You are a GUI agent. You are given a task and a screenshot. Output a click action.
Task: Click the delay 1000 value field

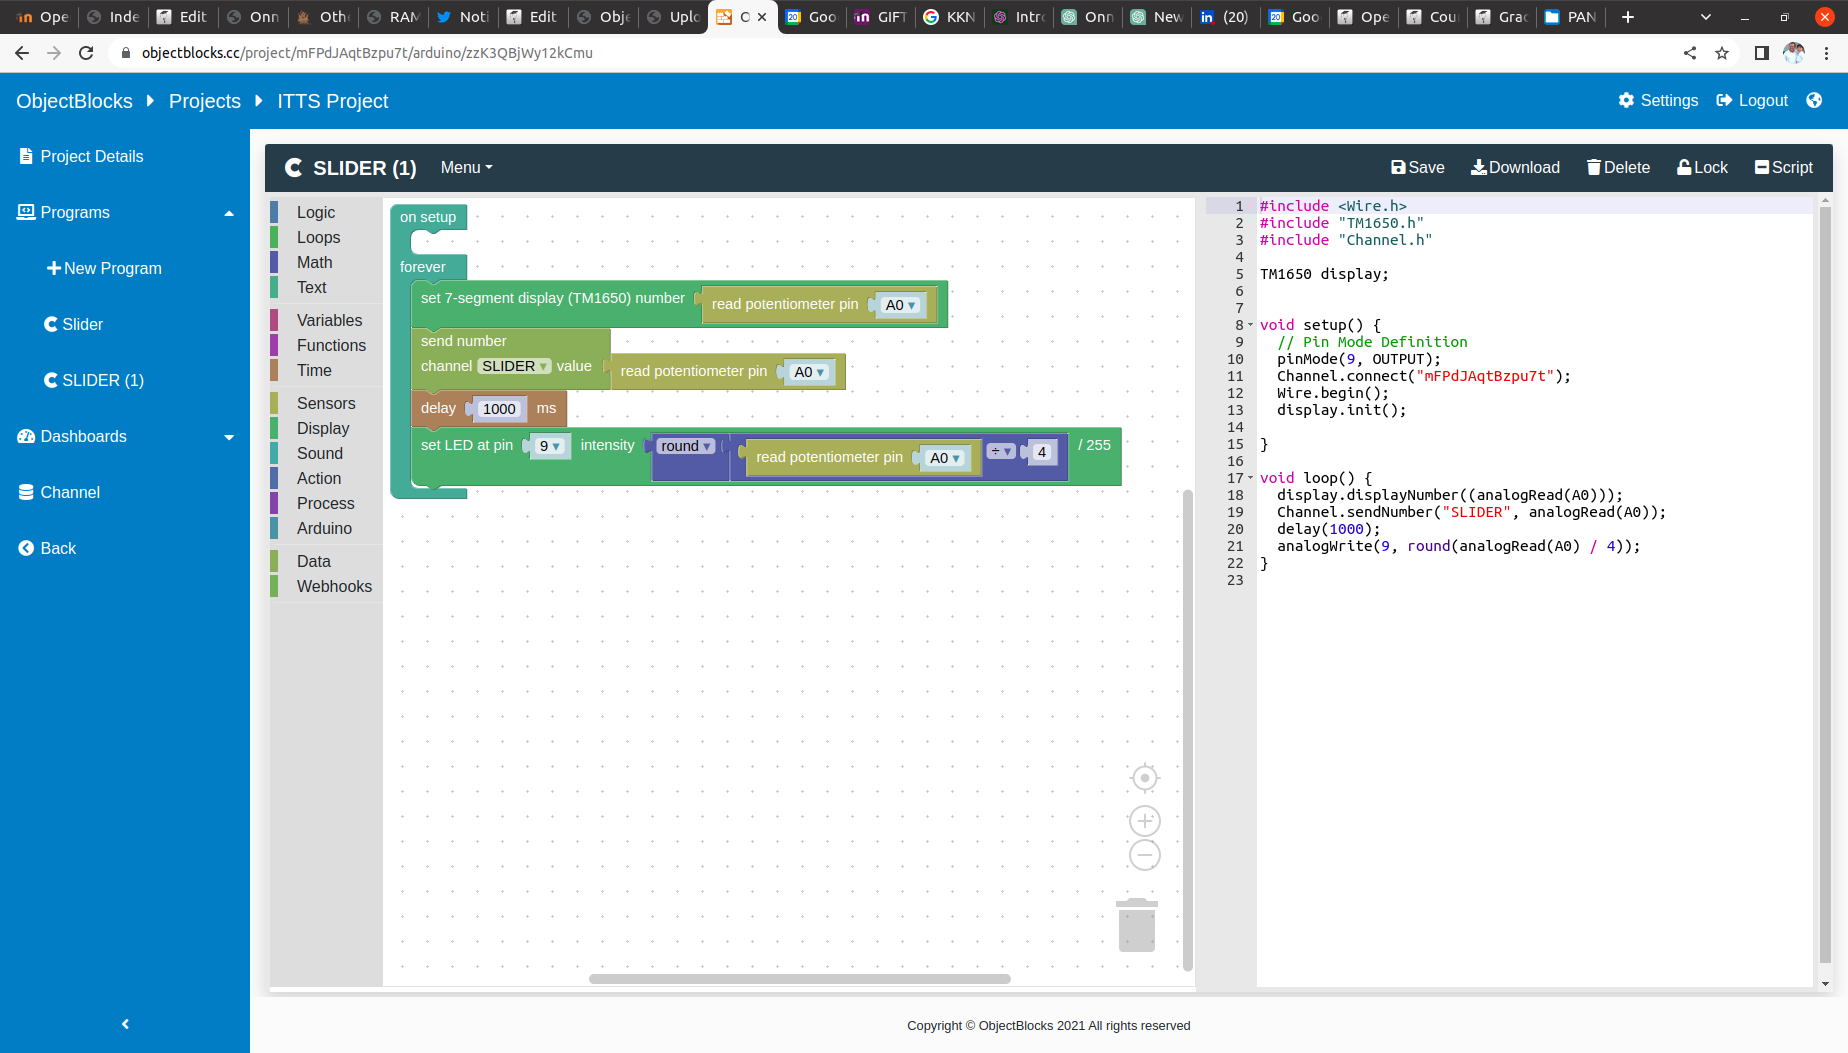coord(498,409)
